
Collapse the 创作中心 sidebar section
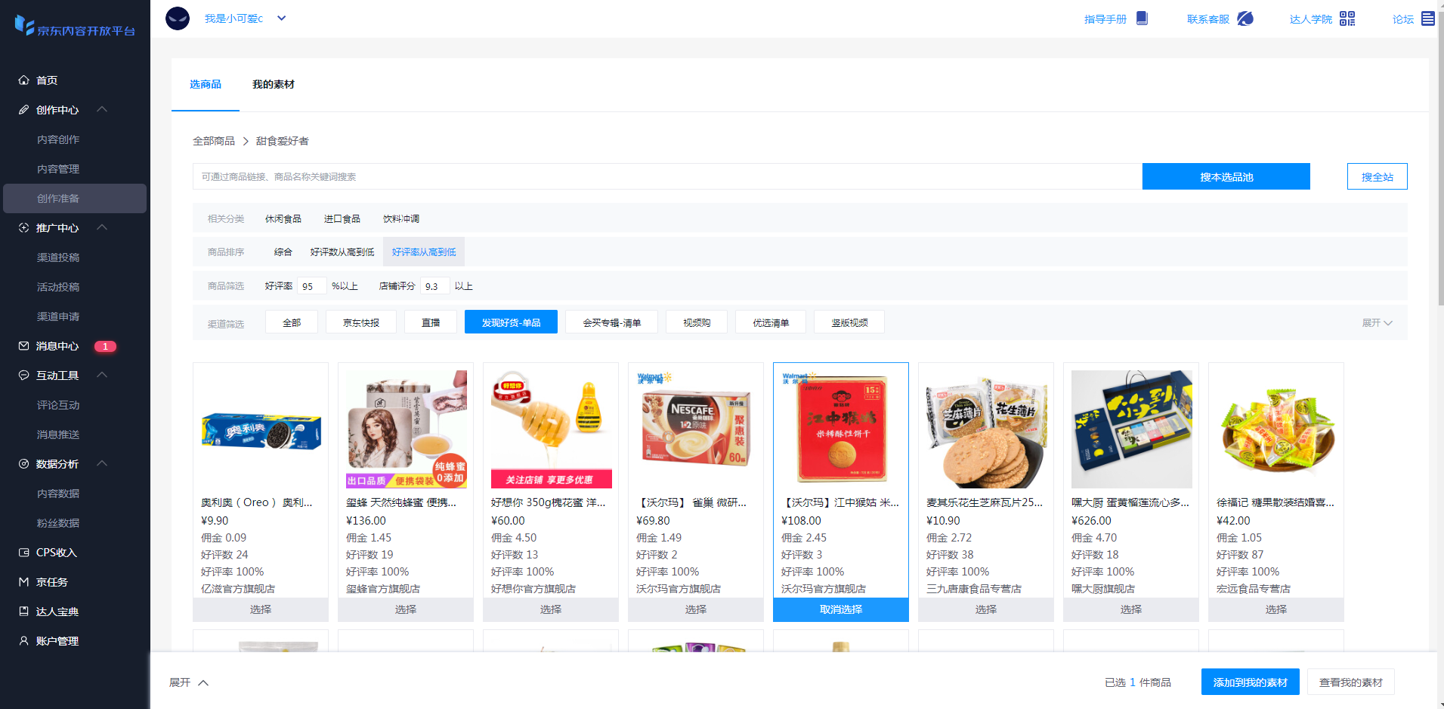[x=102, y=110]
